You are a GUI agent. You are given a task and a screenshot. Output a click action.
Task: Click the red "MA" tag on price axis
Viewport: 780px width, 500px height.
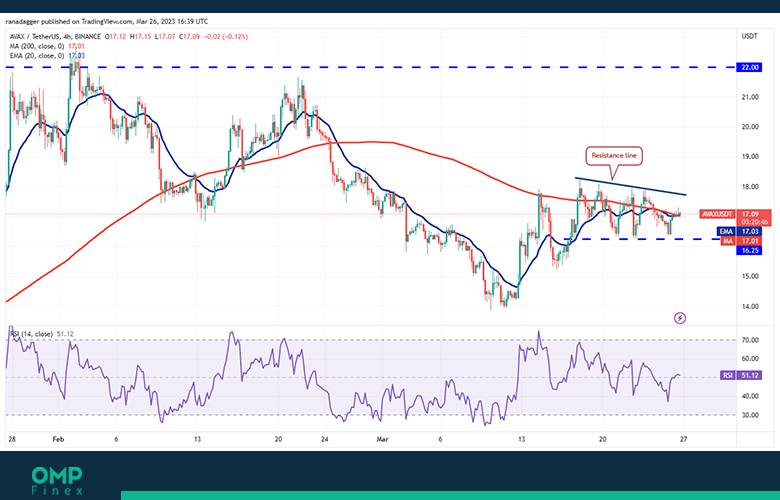[x=727, y=241]
